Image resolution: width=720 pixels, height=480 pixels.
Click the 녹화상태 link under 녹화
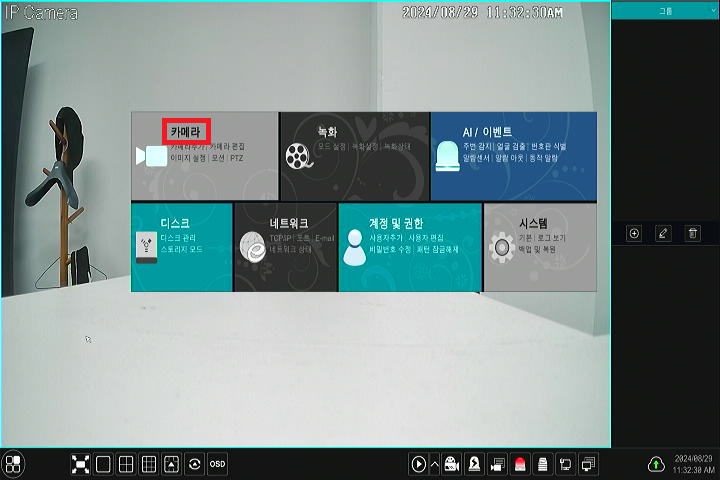[397, 147]
